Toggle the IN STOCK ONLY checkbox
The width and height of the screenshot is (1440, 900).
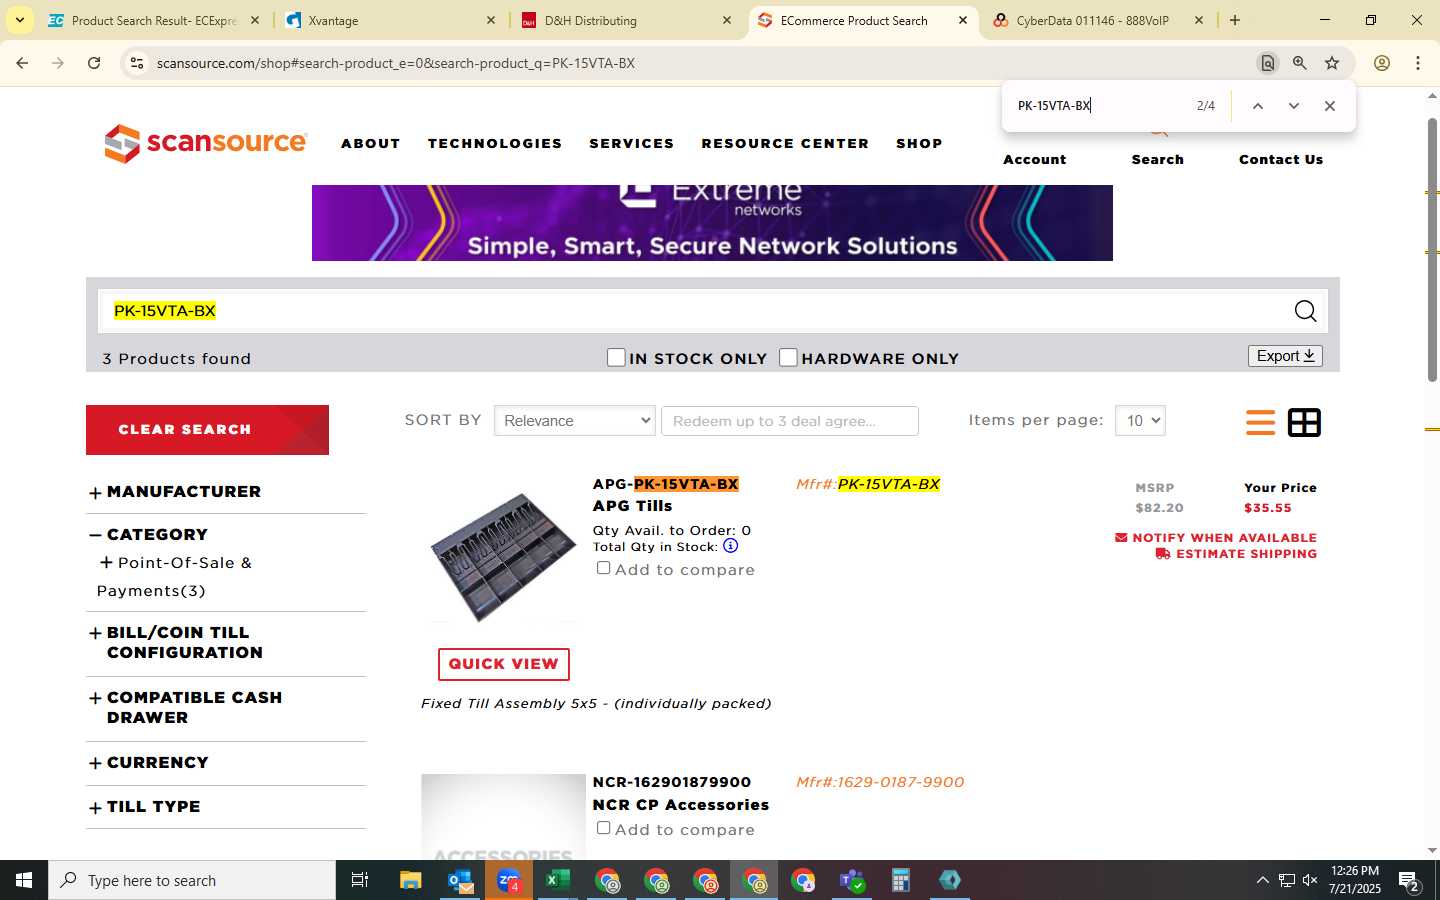pos(616,357)
